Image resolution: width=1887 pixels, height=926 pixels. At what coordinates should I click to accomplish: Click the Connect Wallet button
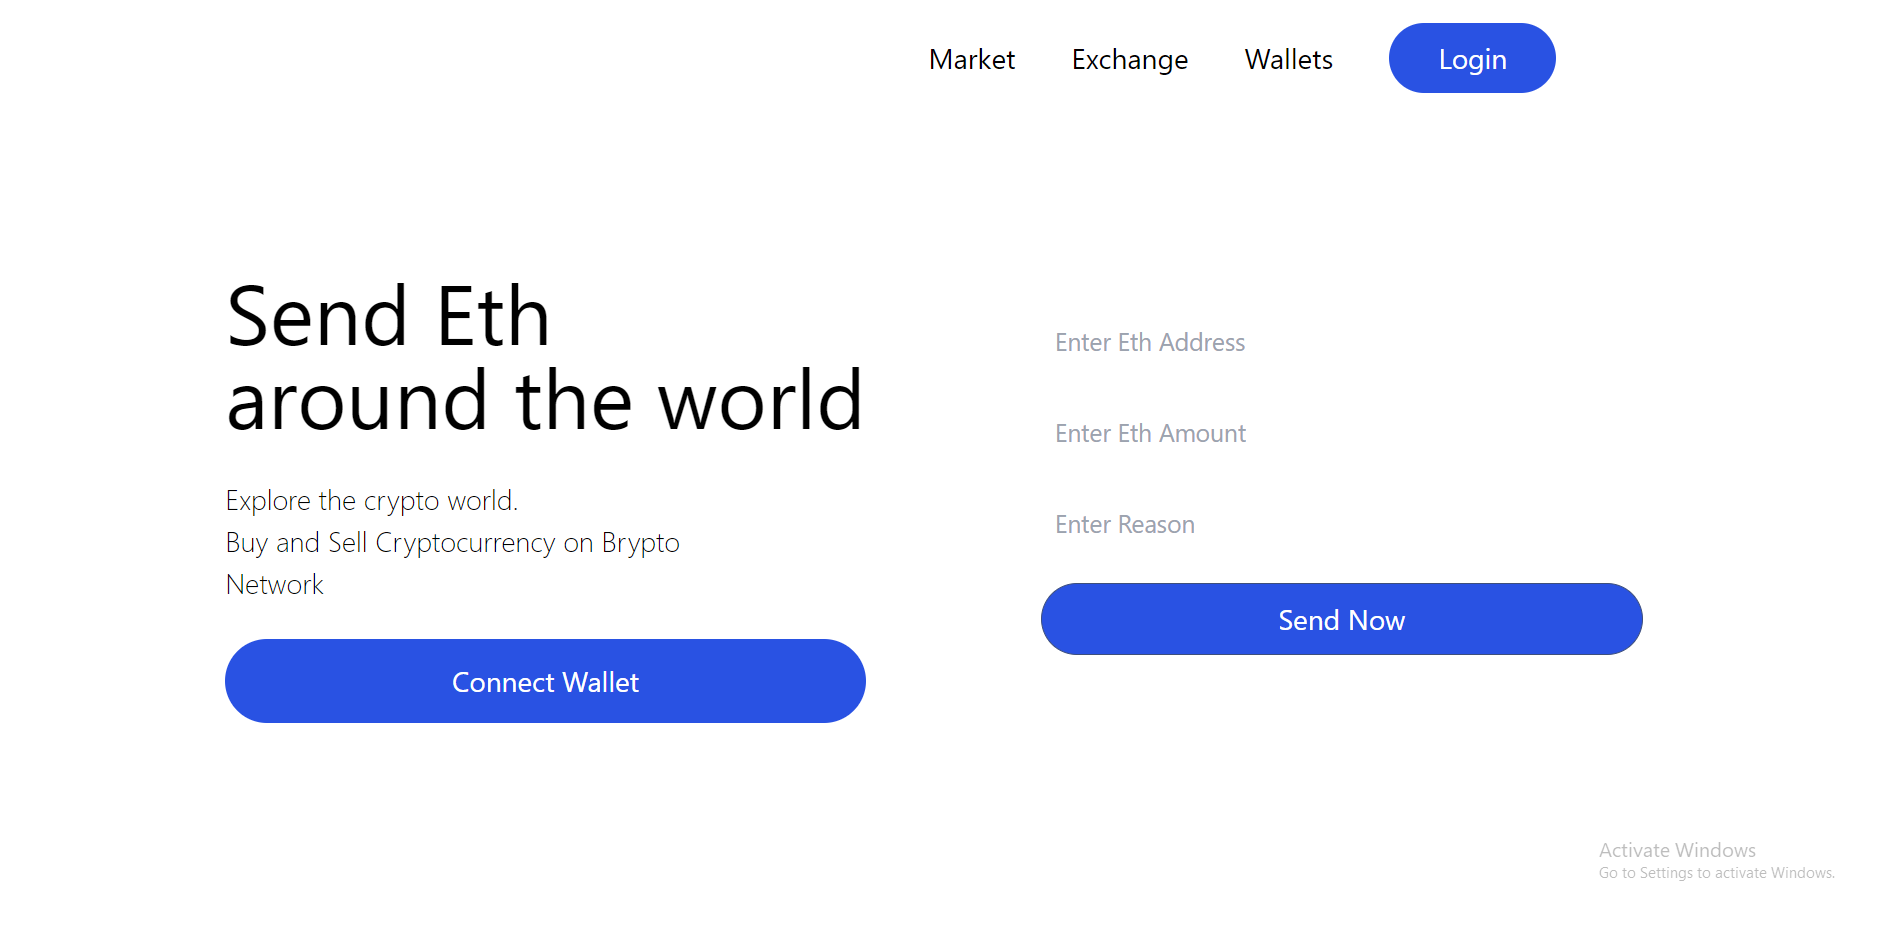pos(545,682)
